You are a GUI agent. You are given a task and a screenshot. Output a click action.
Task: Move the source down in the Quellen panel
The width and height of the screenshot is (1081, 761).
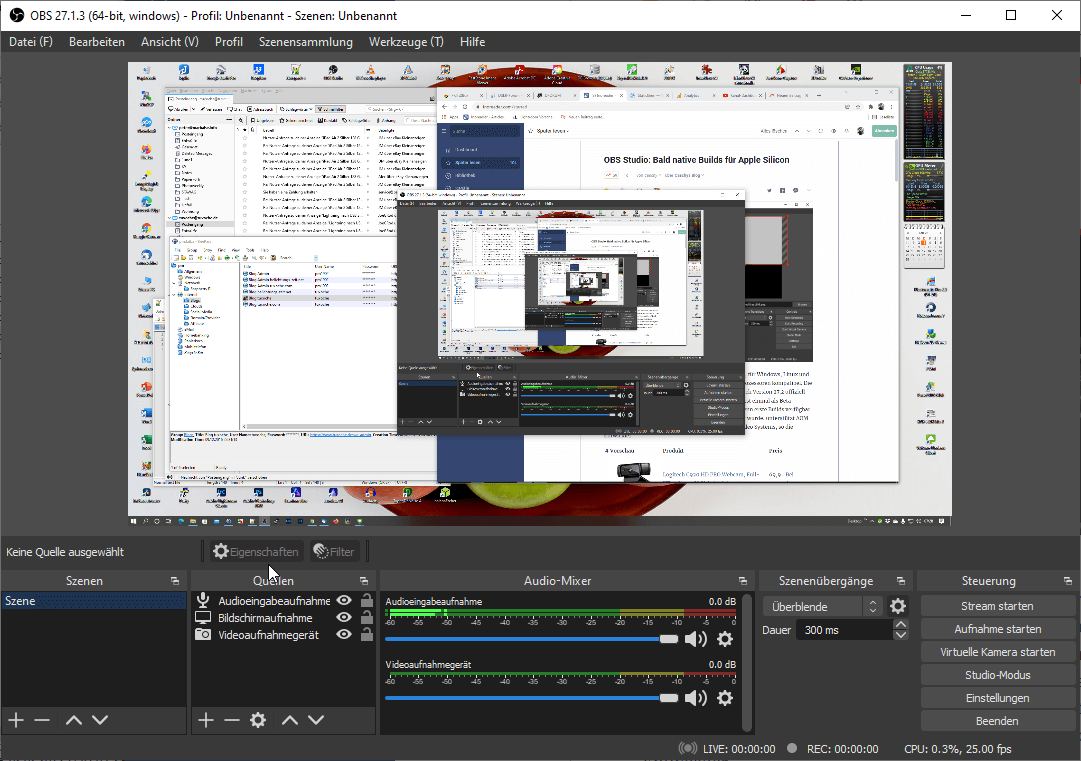pos(316,720)
